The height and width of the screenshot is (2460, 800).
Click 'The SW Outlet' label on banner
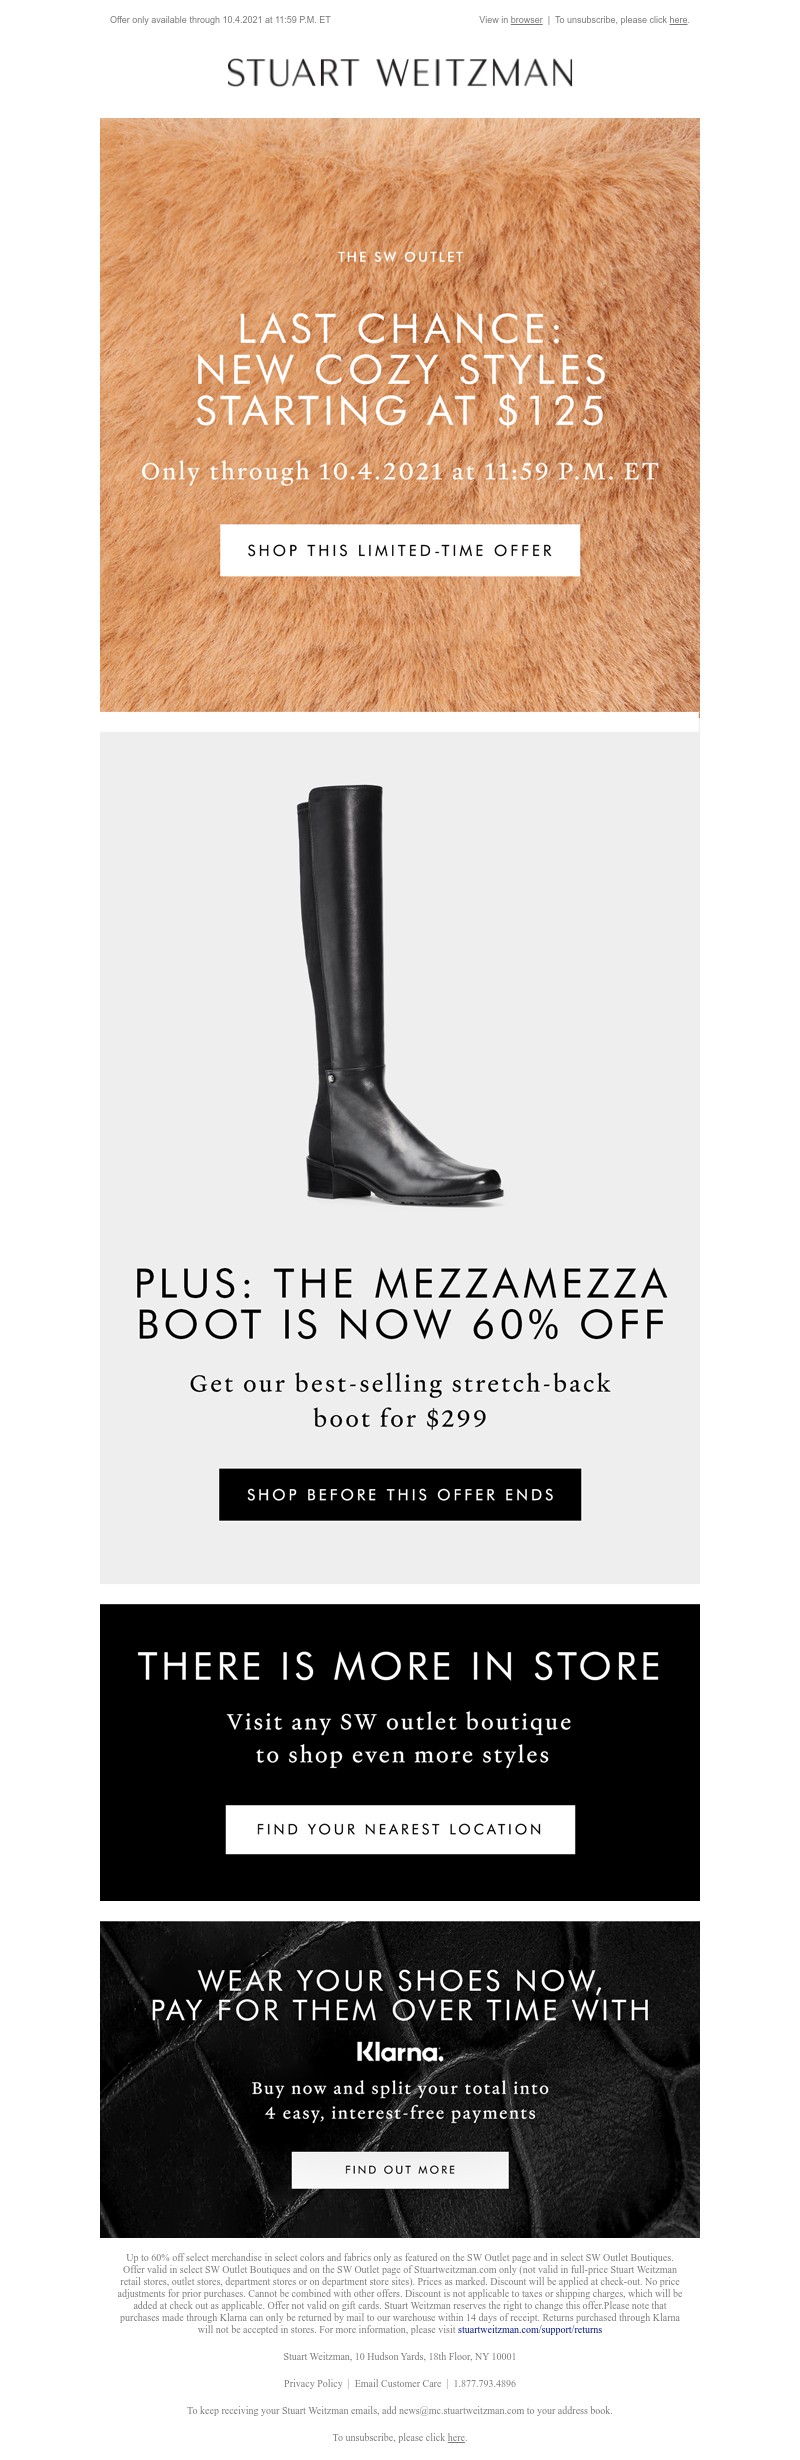click(x=400, y=257)
